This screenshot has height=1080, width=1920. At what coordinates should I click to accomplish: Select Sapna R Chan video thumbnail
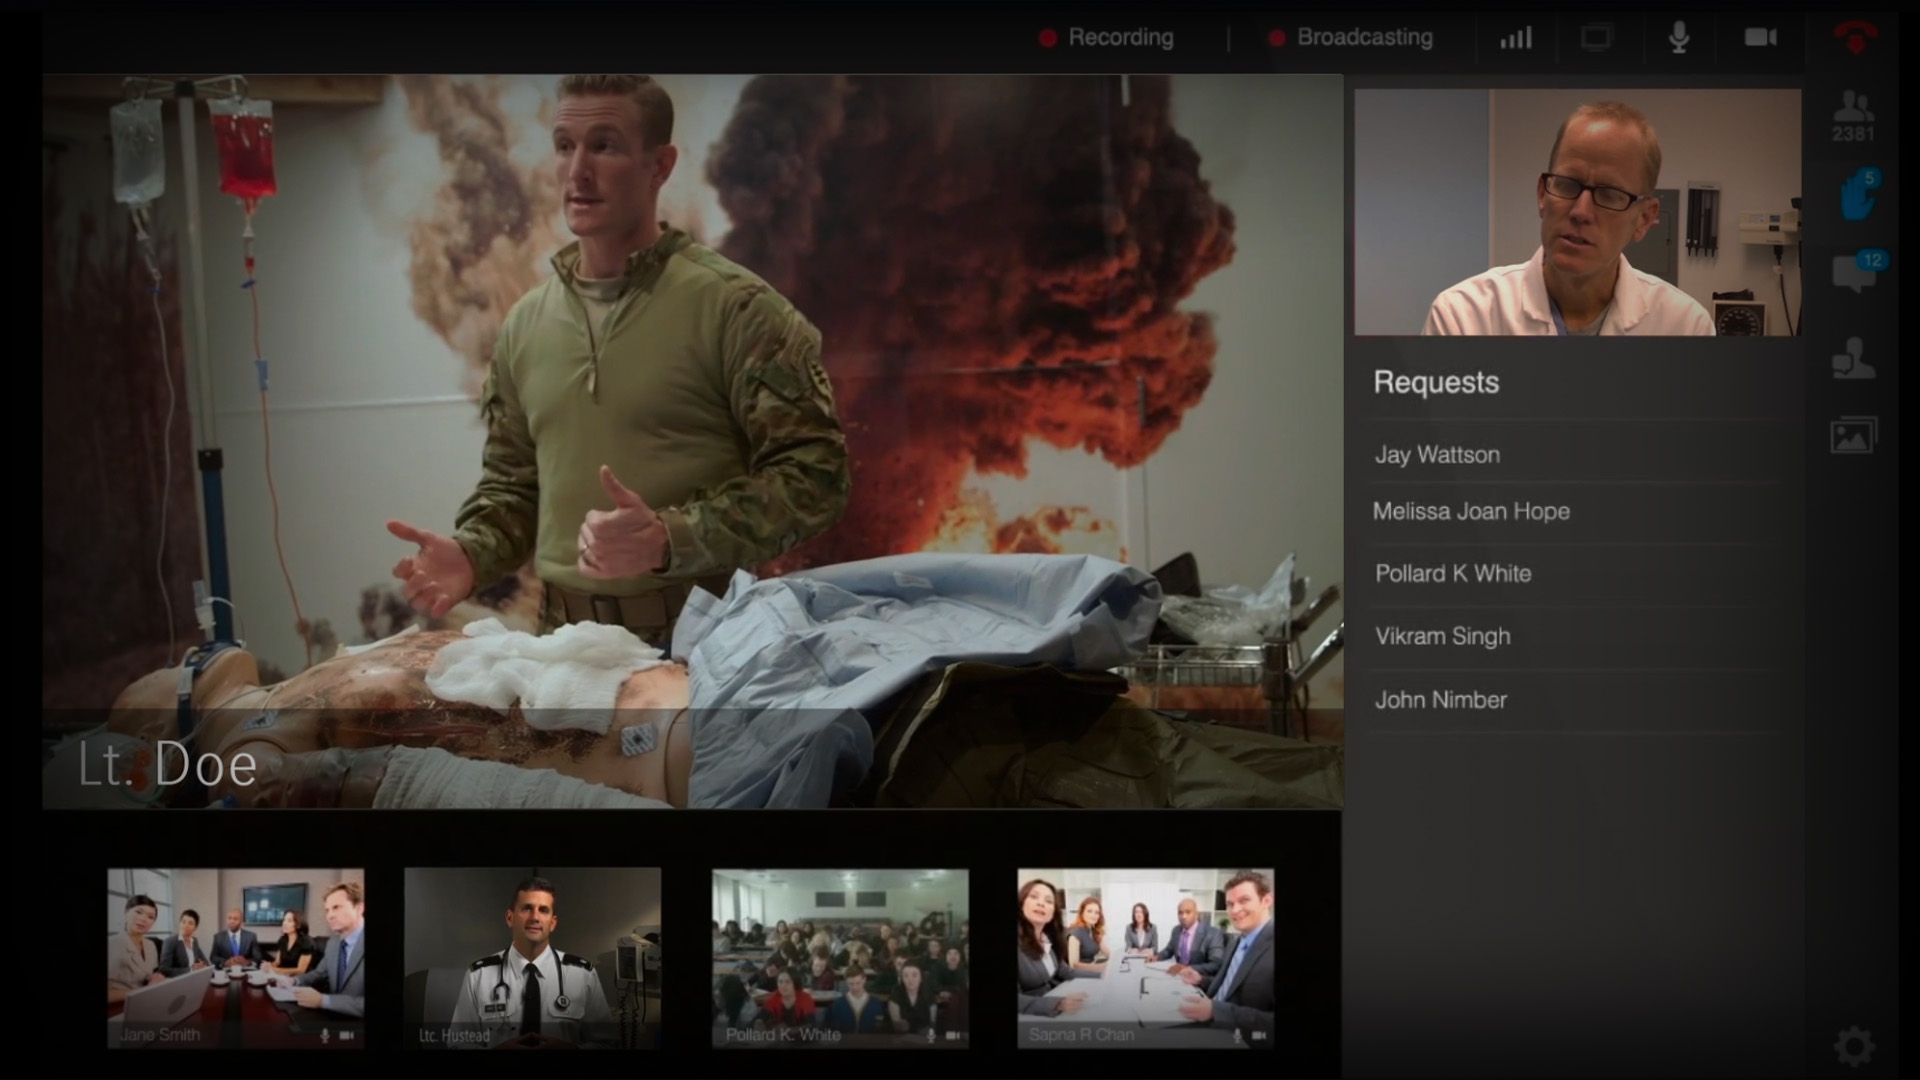point(1145,957)
